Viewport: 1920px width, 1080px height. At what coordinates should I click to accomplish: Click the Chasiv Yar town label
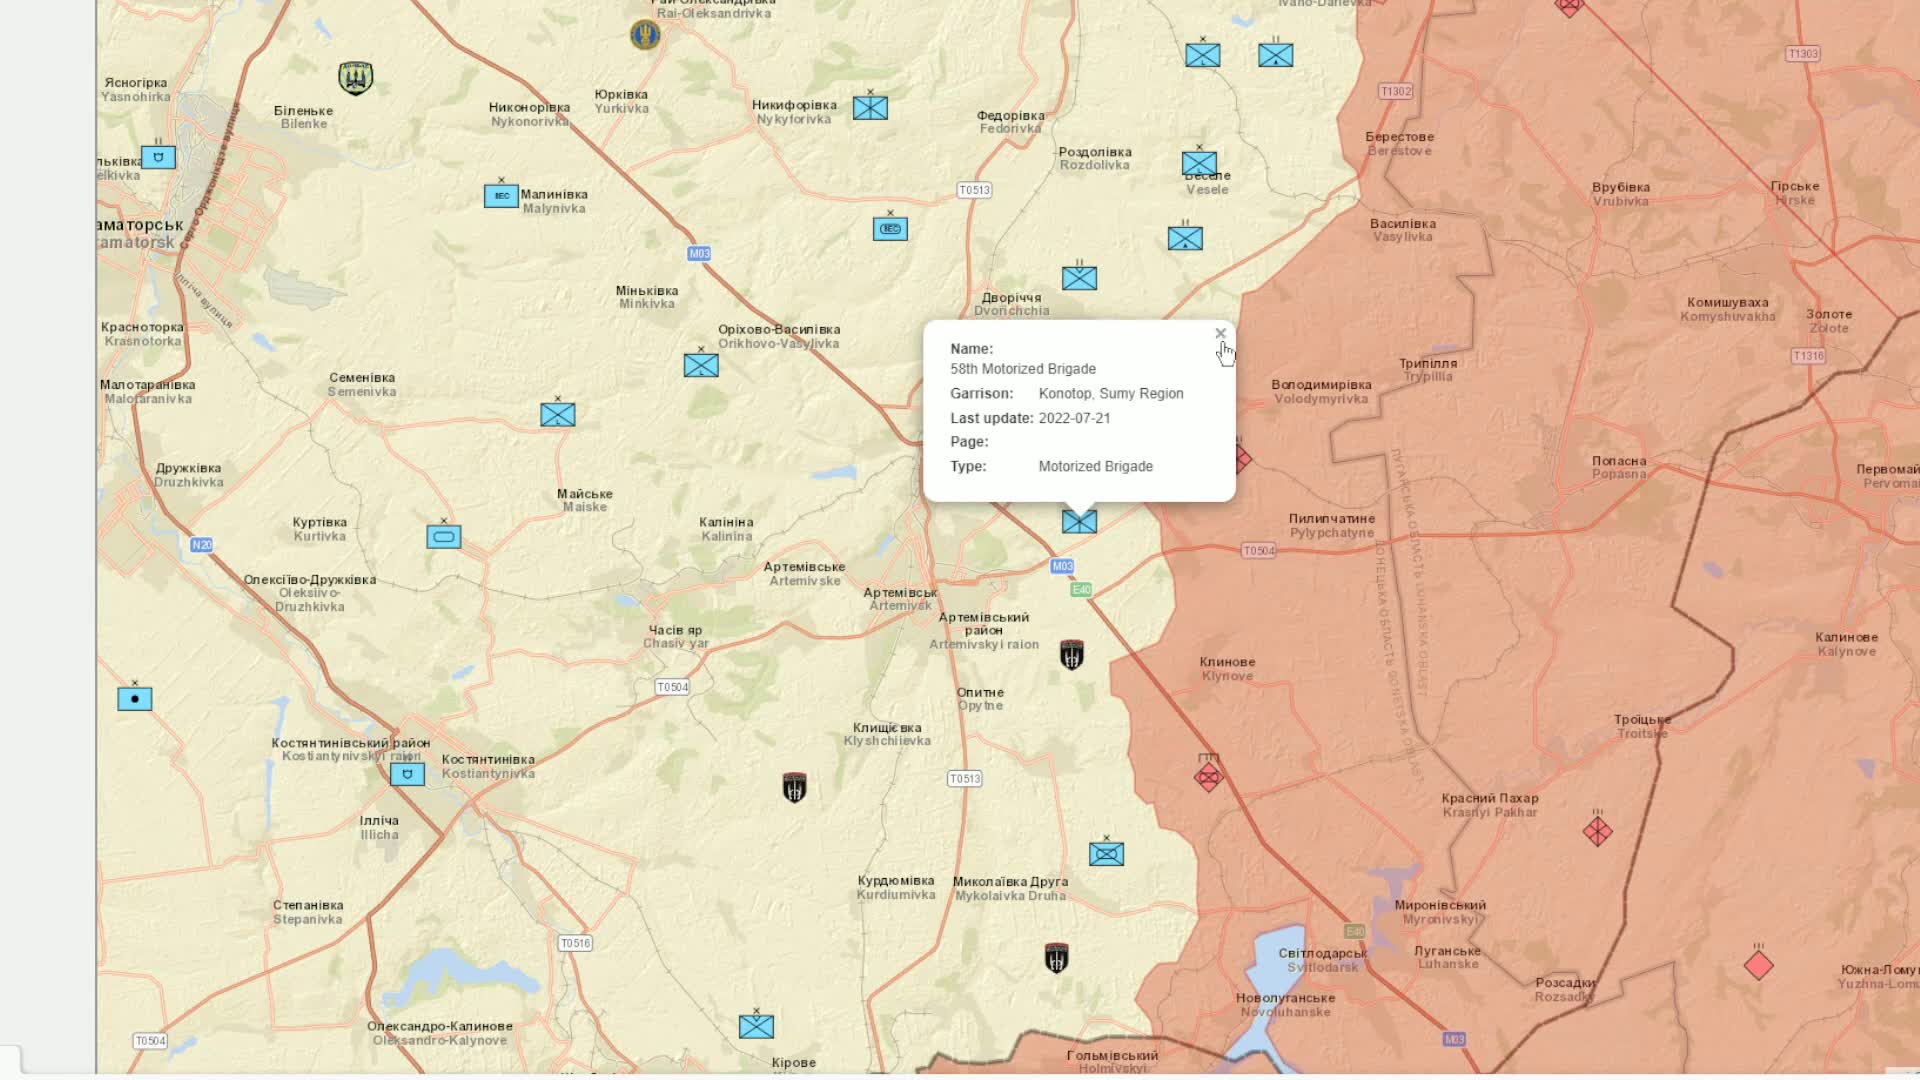point(675,636)
